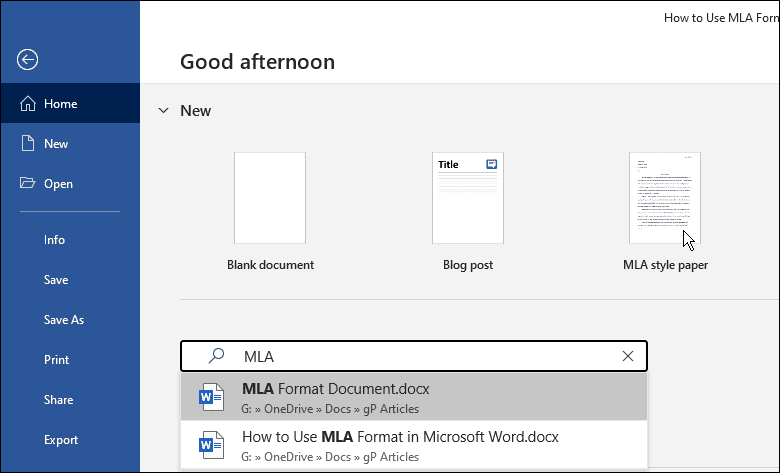This screenshot has width=780, height=473.
Task: Click the Home house icon in sidebar
Action: click(28, 103)
